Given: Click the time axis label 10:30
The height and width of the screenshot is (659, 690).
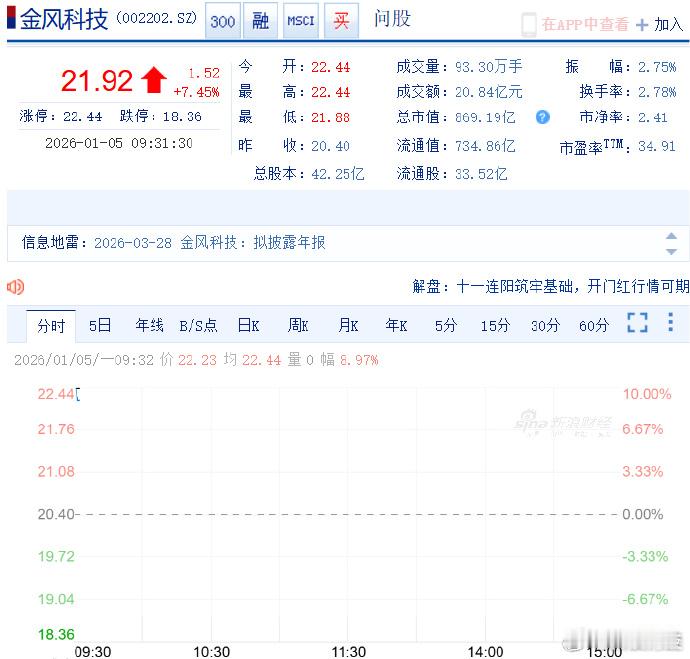Looking at the screenshot, I should (x=212, y=652).
